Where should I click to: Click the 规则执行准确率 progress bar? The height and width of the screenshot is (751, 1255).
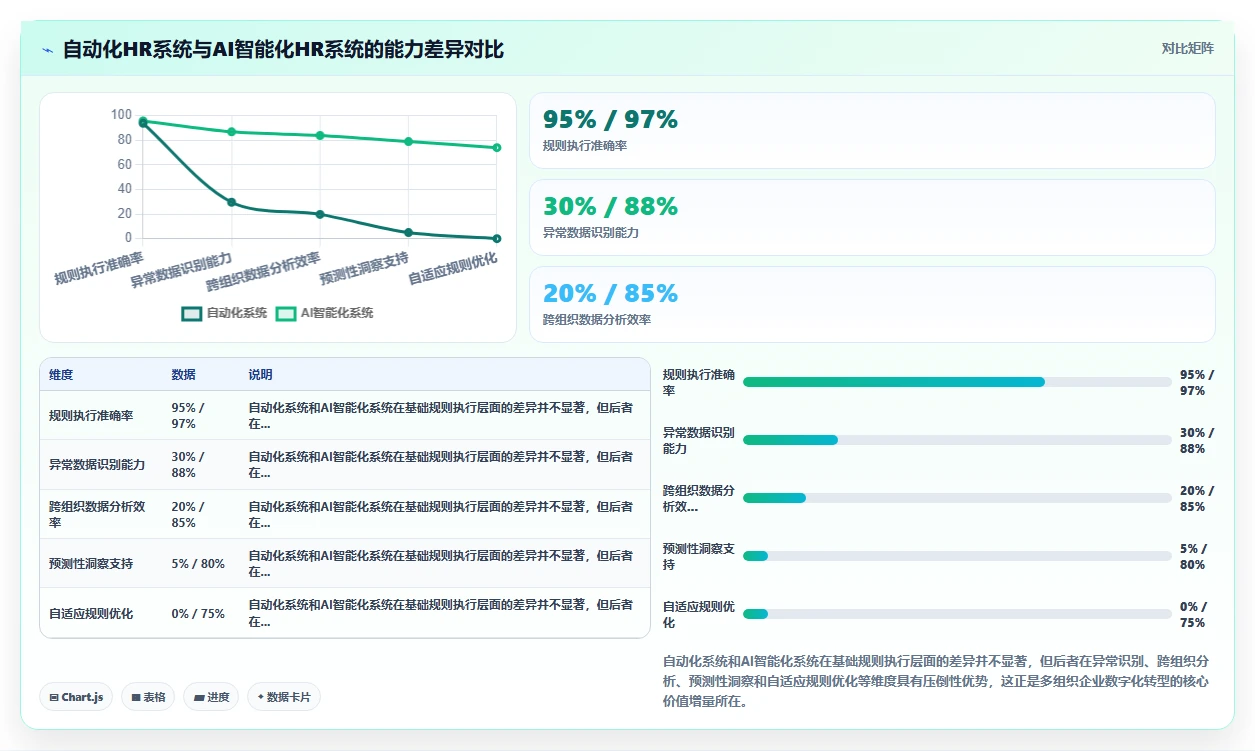(957, 382)
